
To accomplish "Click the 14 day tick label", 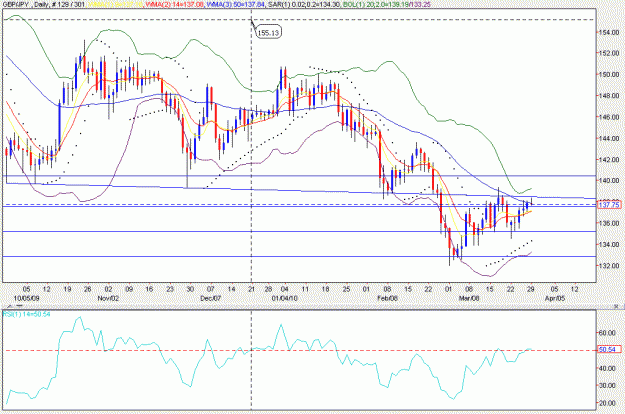I will pyautogui.click(x=231, y=289).
